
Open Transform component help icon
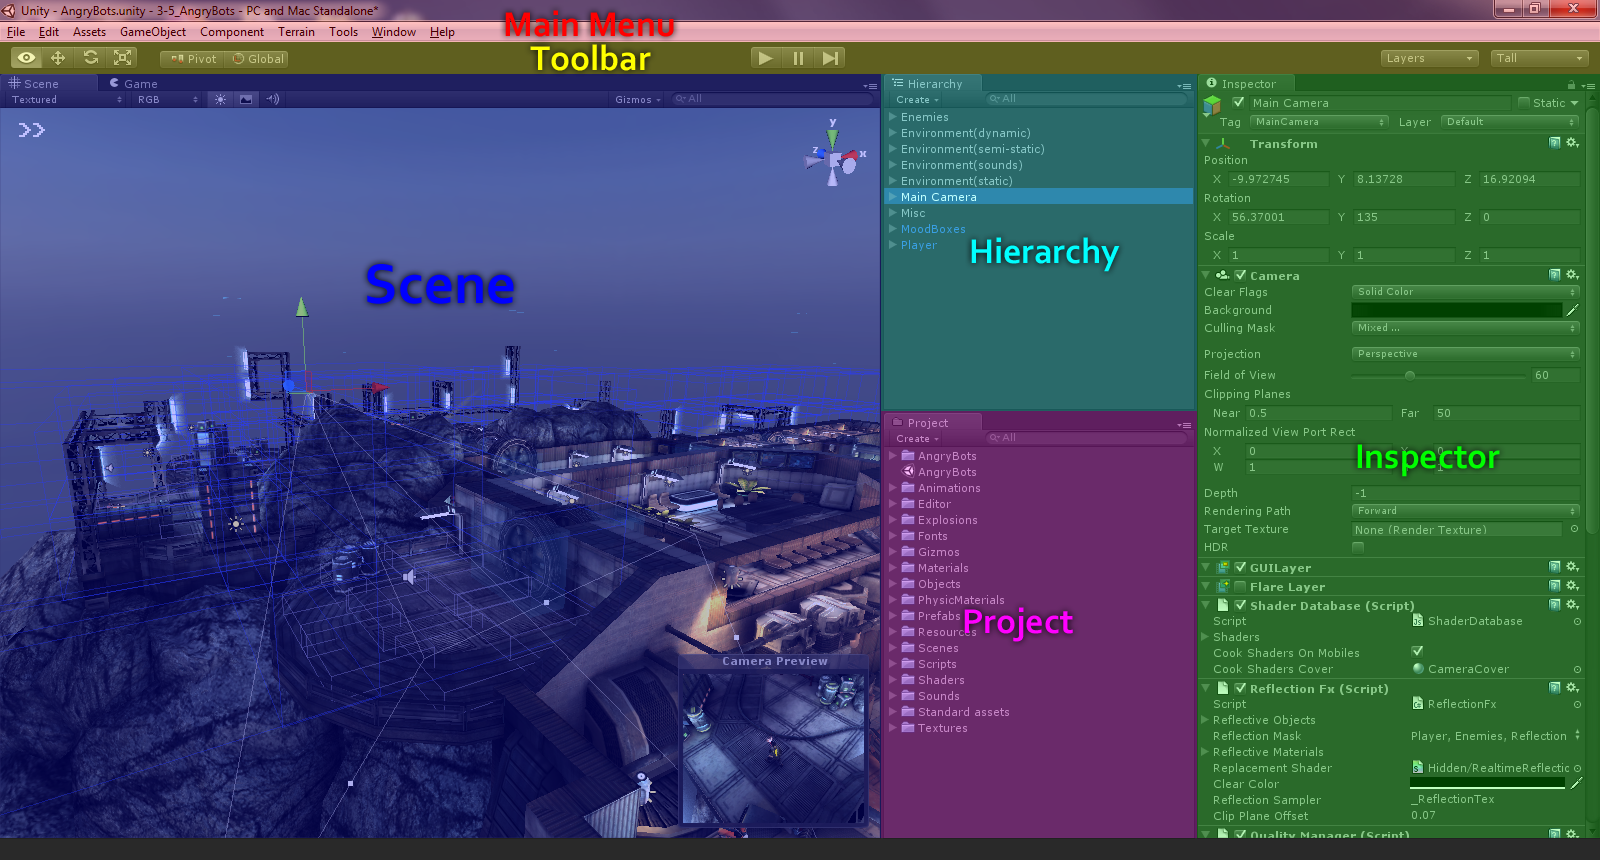pos(1554,143)
